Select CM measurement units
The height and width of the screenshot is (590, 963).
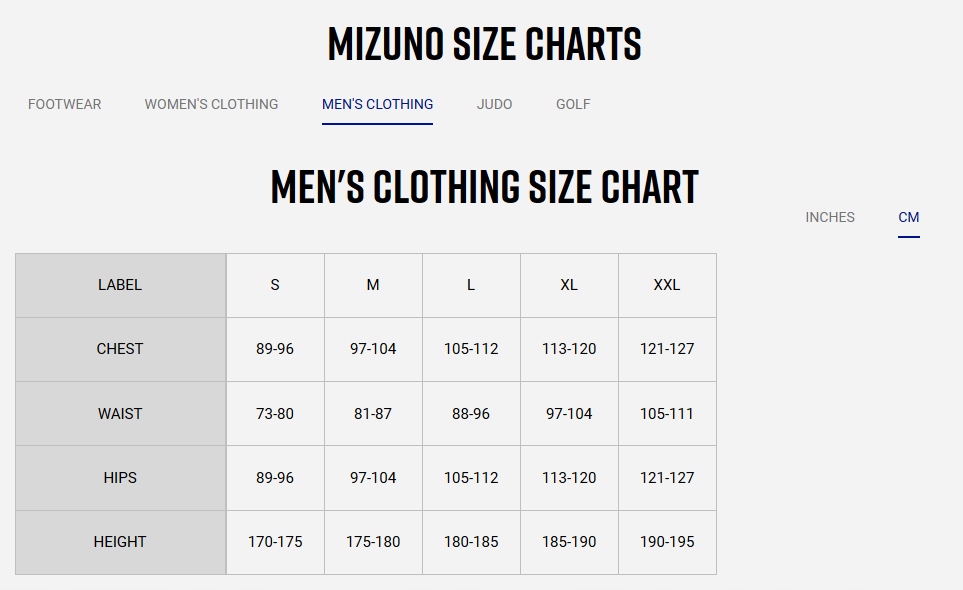pyautogui.click(x=908, y=217)
